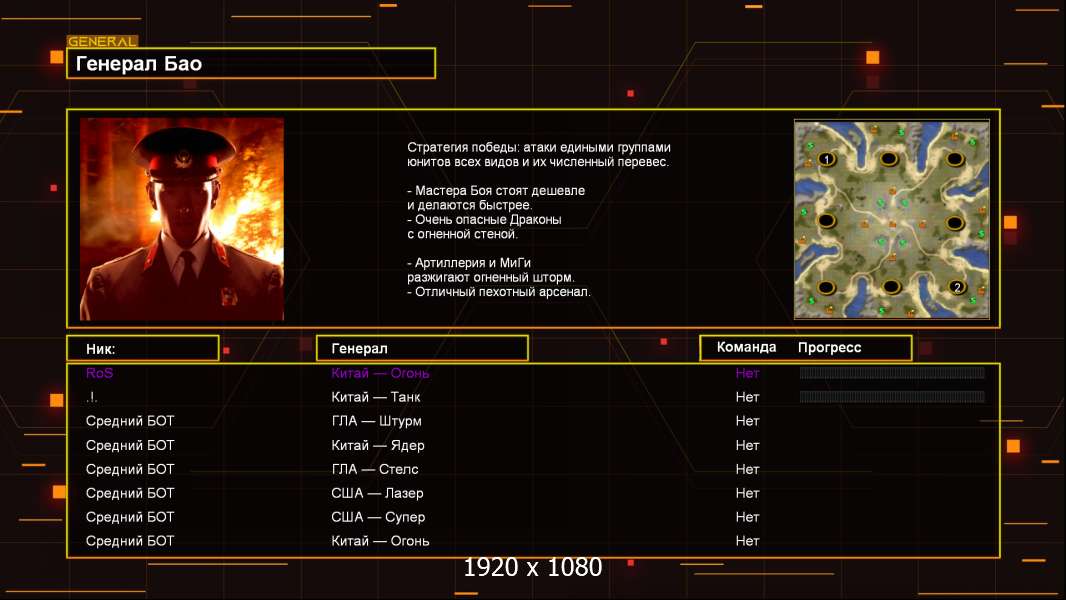The width and height of the screenshot is (1066, 600).
Task: Click the 'США — Лазер' general entry
Action: [377, 493]
